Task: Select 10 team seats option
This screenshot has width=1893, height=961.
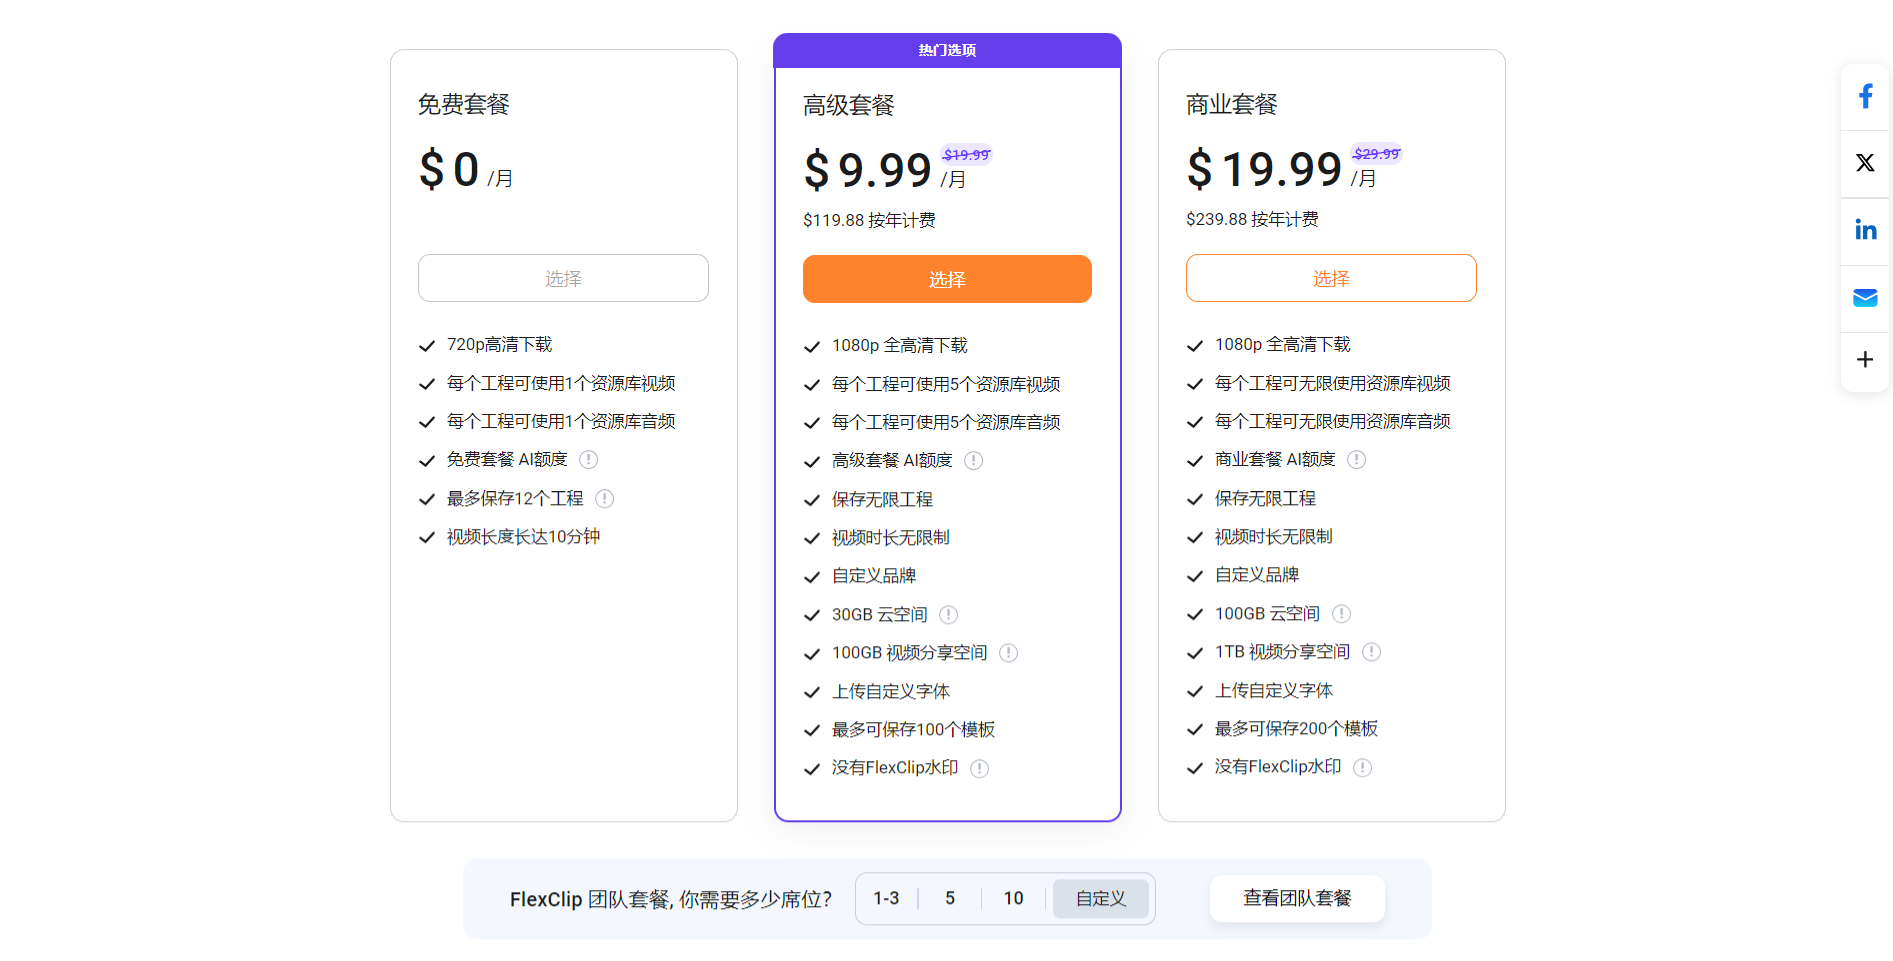Action: click(1013, 899)
